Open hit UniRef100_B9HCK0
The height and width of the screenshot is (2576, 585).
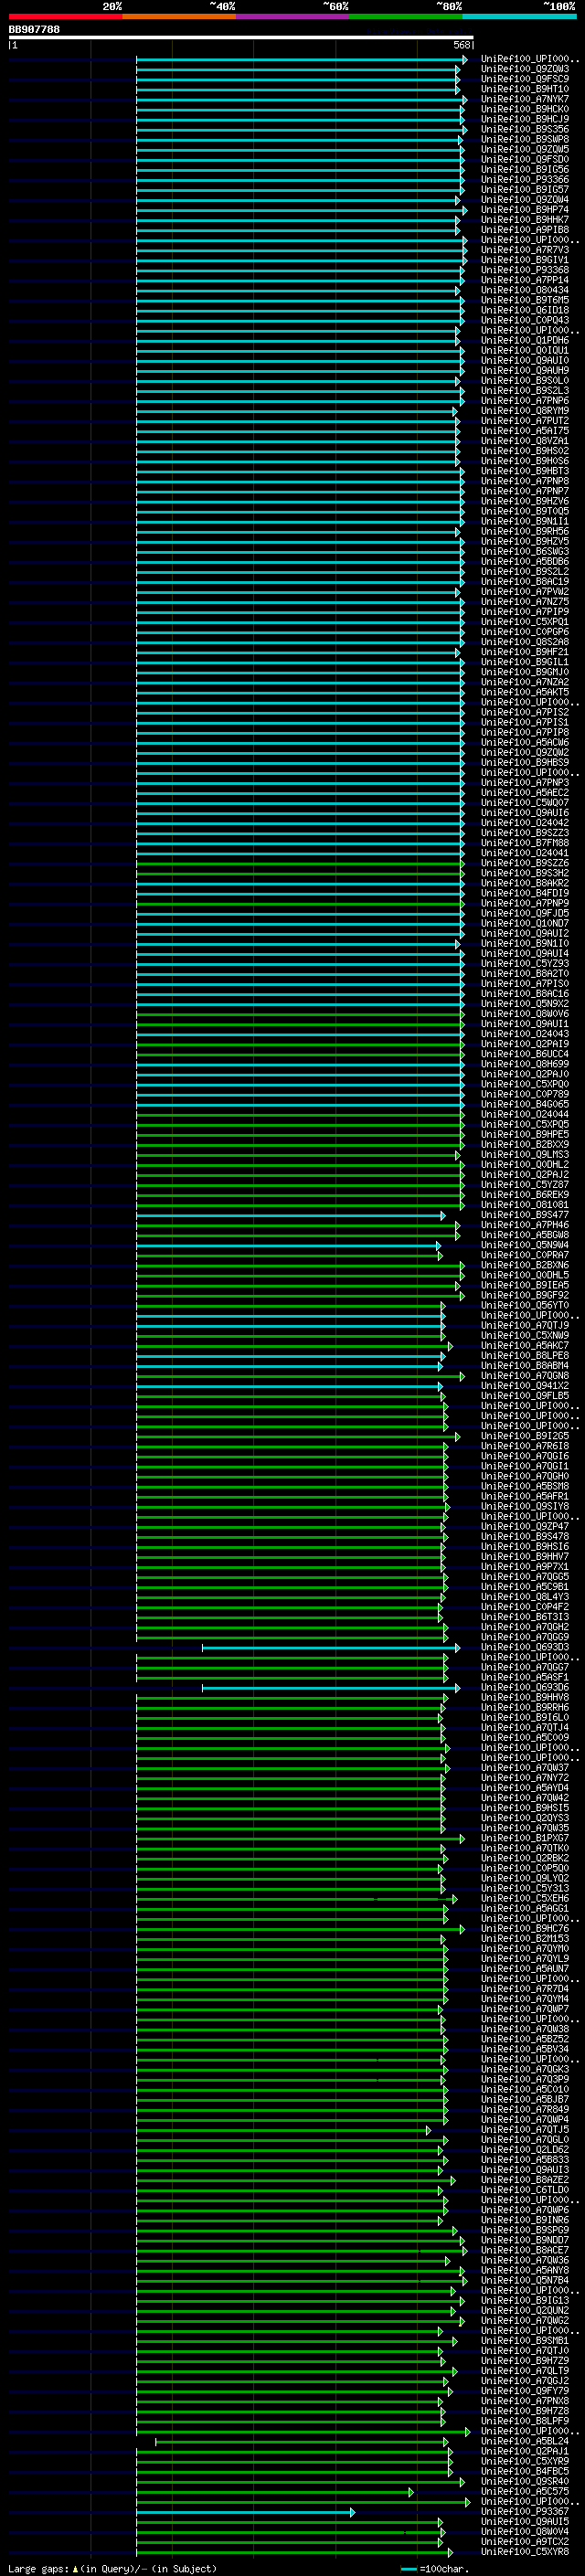pyautogui.click(x=525, y=109)
